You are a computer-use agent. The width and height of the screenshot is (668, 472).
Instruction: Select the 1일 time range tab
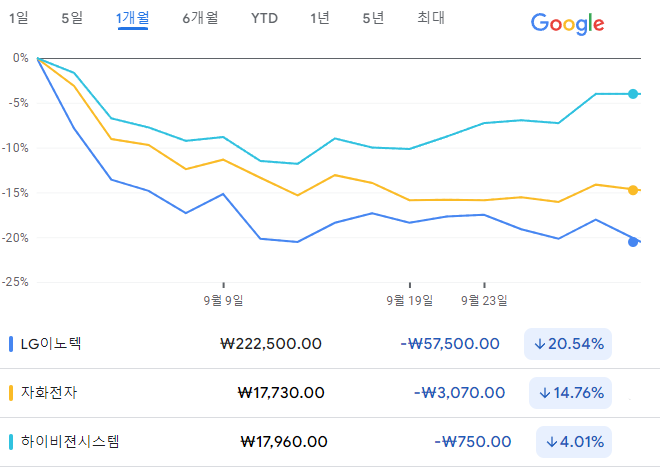[18, 18]
